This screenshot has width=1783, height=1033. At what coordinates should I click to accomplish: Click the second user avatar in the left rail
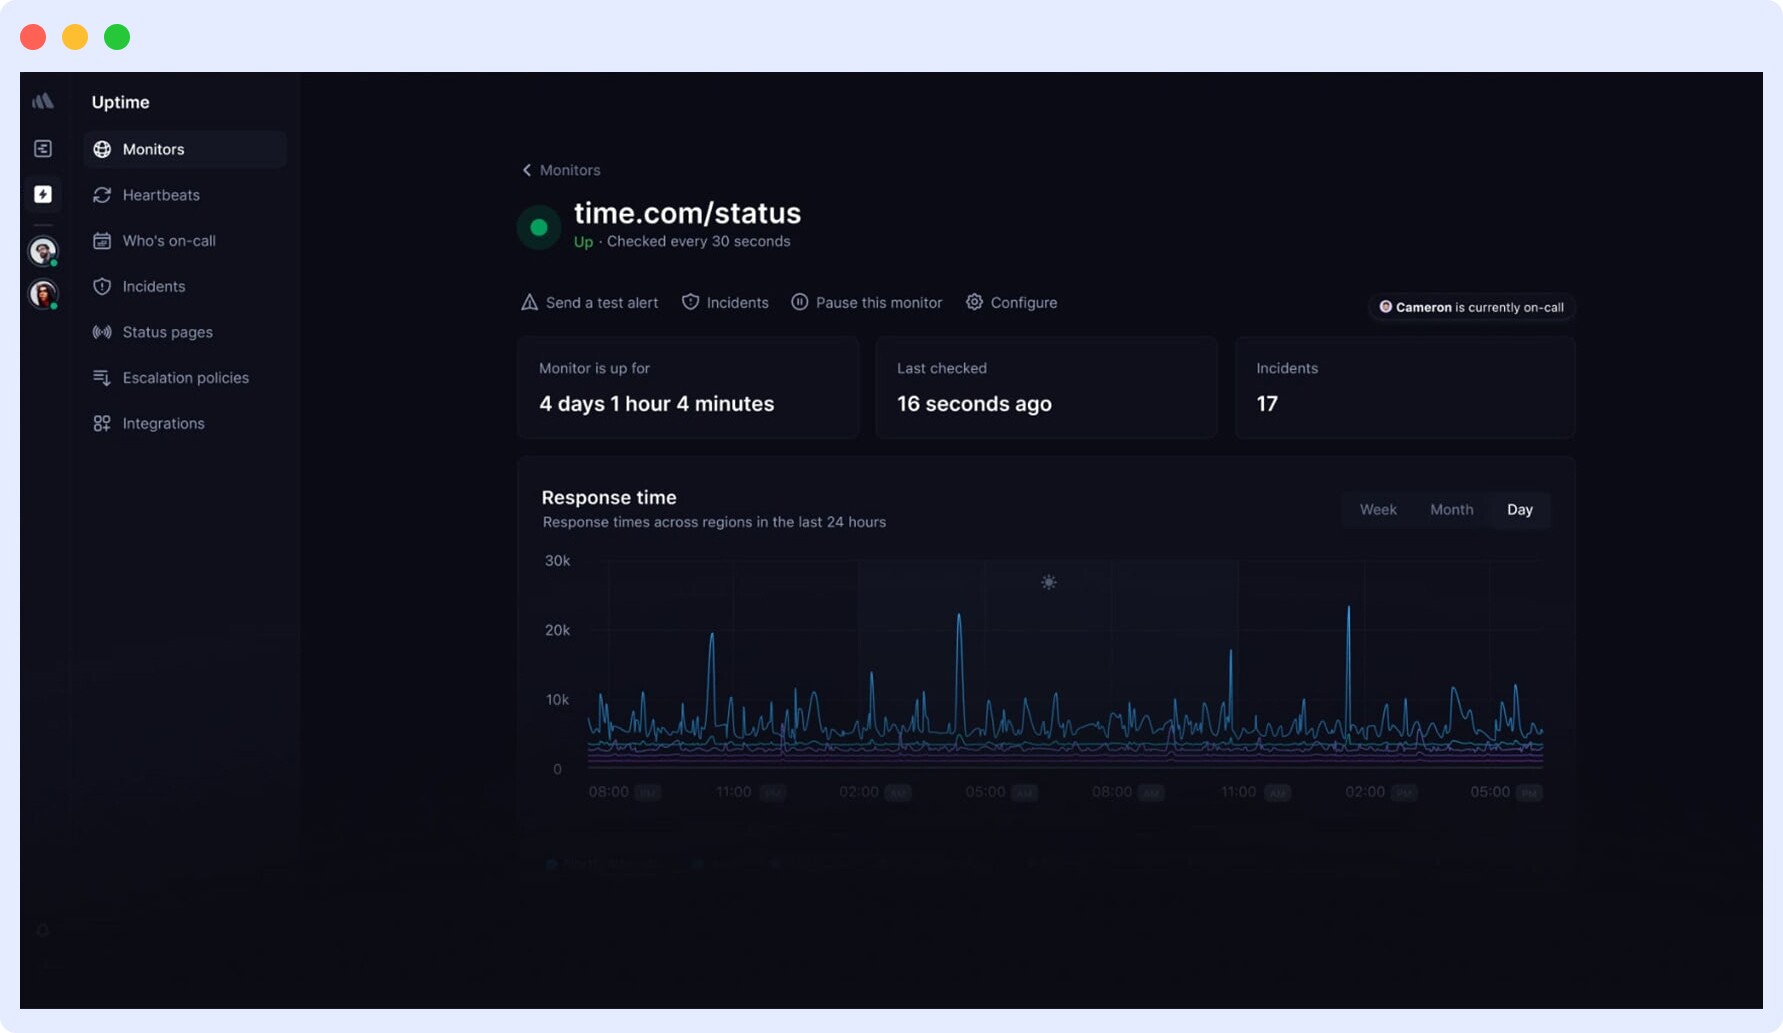(43, 293)
